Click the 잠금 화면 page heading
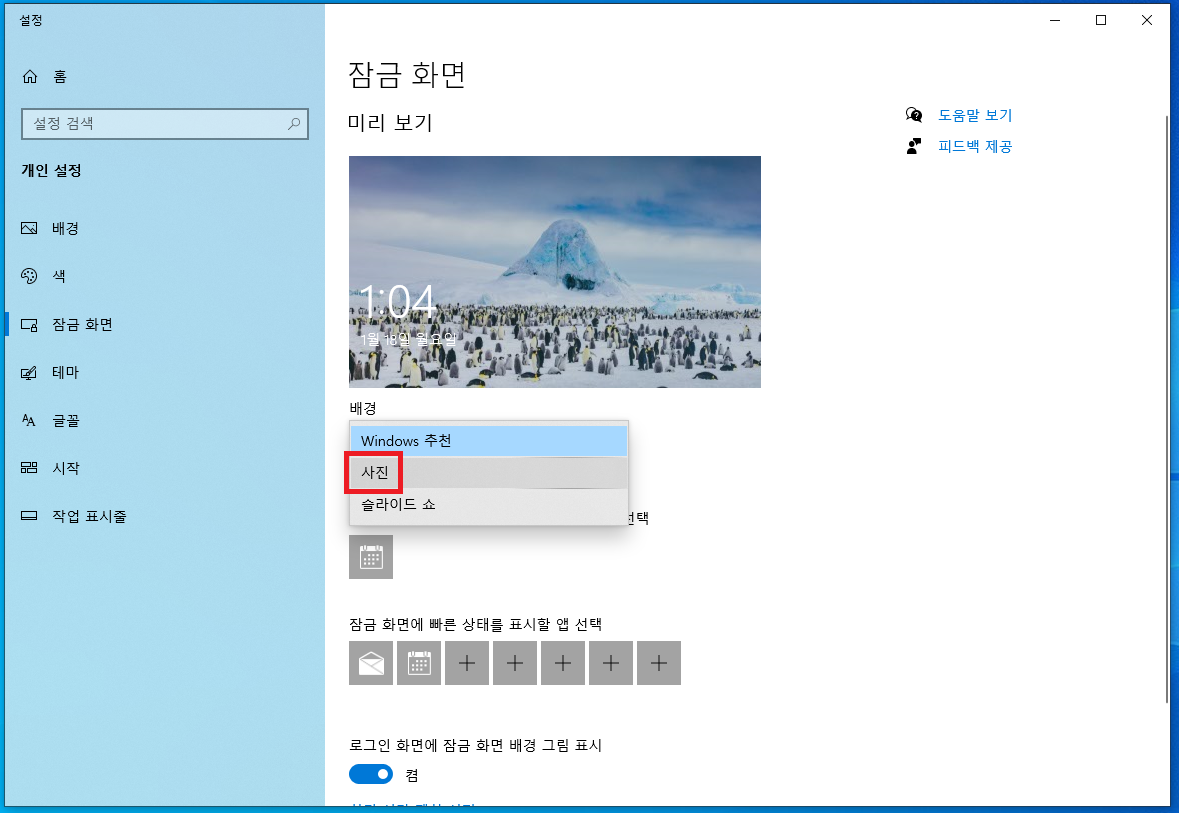 pyautogui.click(x=408, y=74)
